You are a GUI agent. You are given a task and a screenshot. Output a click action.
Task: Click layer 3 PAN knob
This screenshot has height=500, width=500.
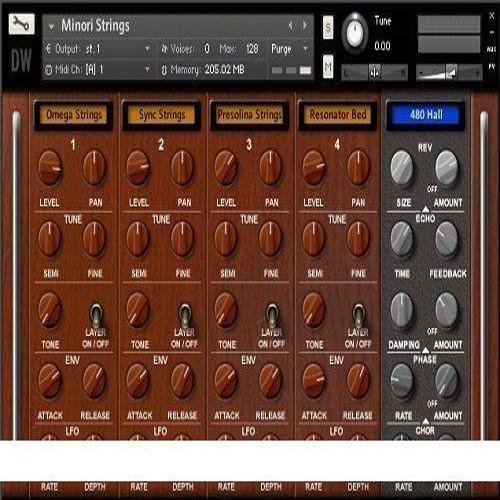pos(270,168)
